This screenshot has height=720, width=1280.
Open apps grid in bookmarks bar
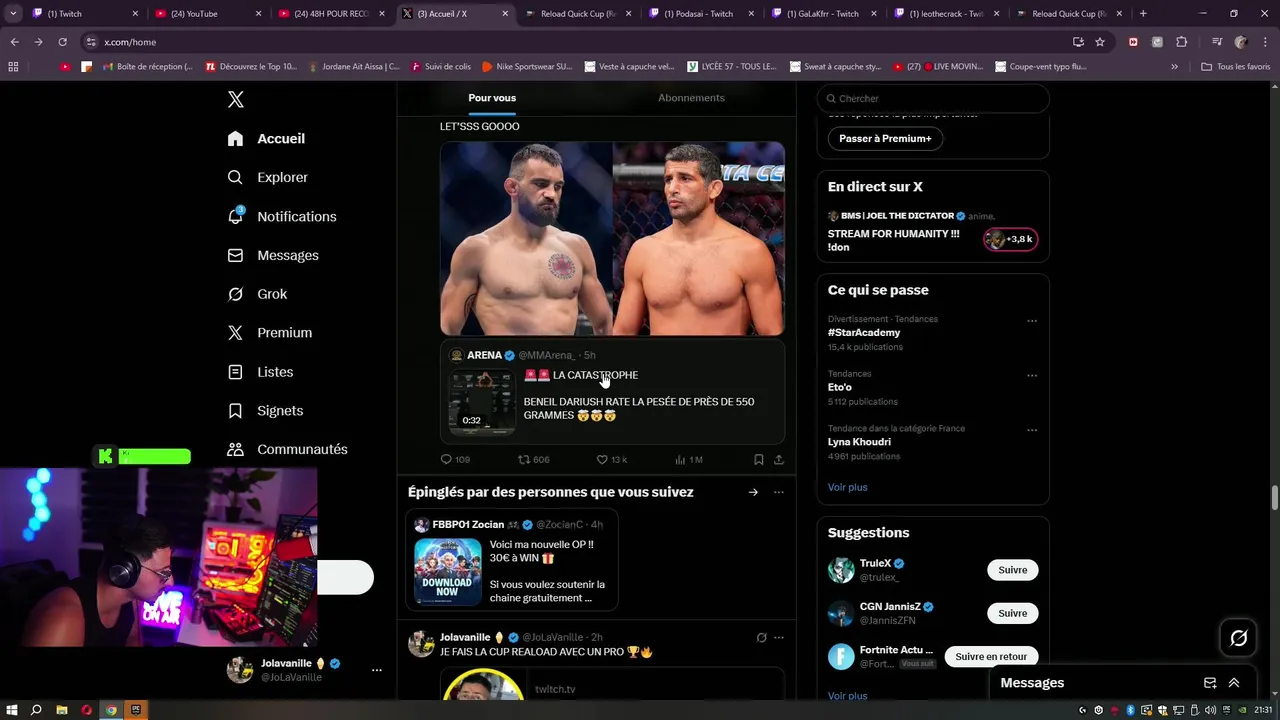[x=13, y=66]
